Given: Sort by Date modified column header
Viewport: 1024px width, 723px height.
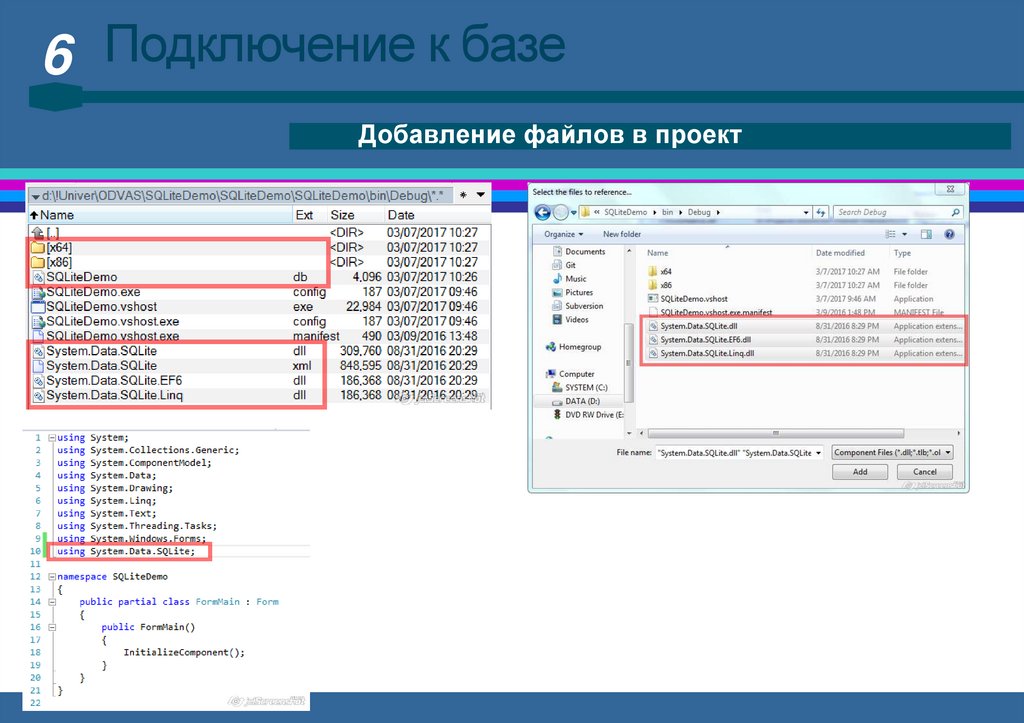Looking at the screenshot, I should point(840,253).
